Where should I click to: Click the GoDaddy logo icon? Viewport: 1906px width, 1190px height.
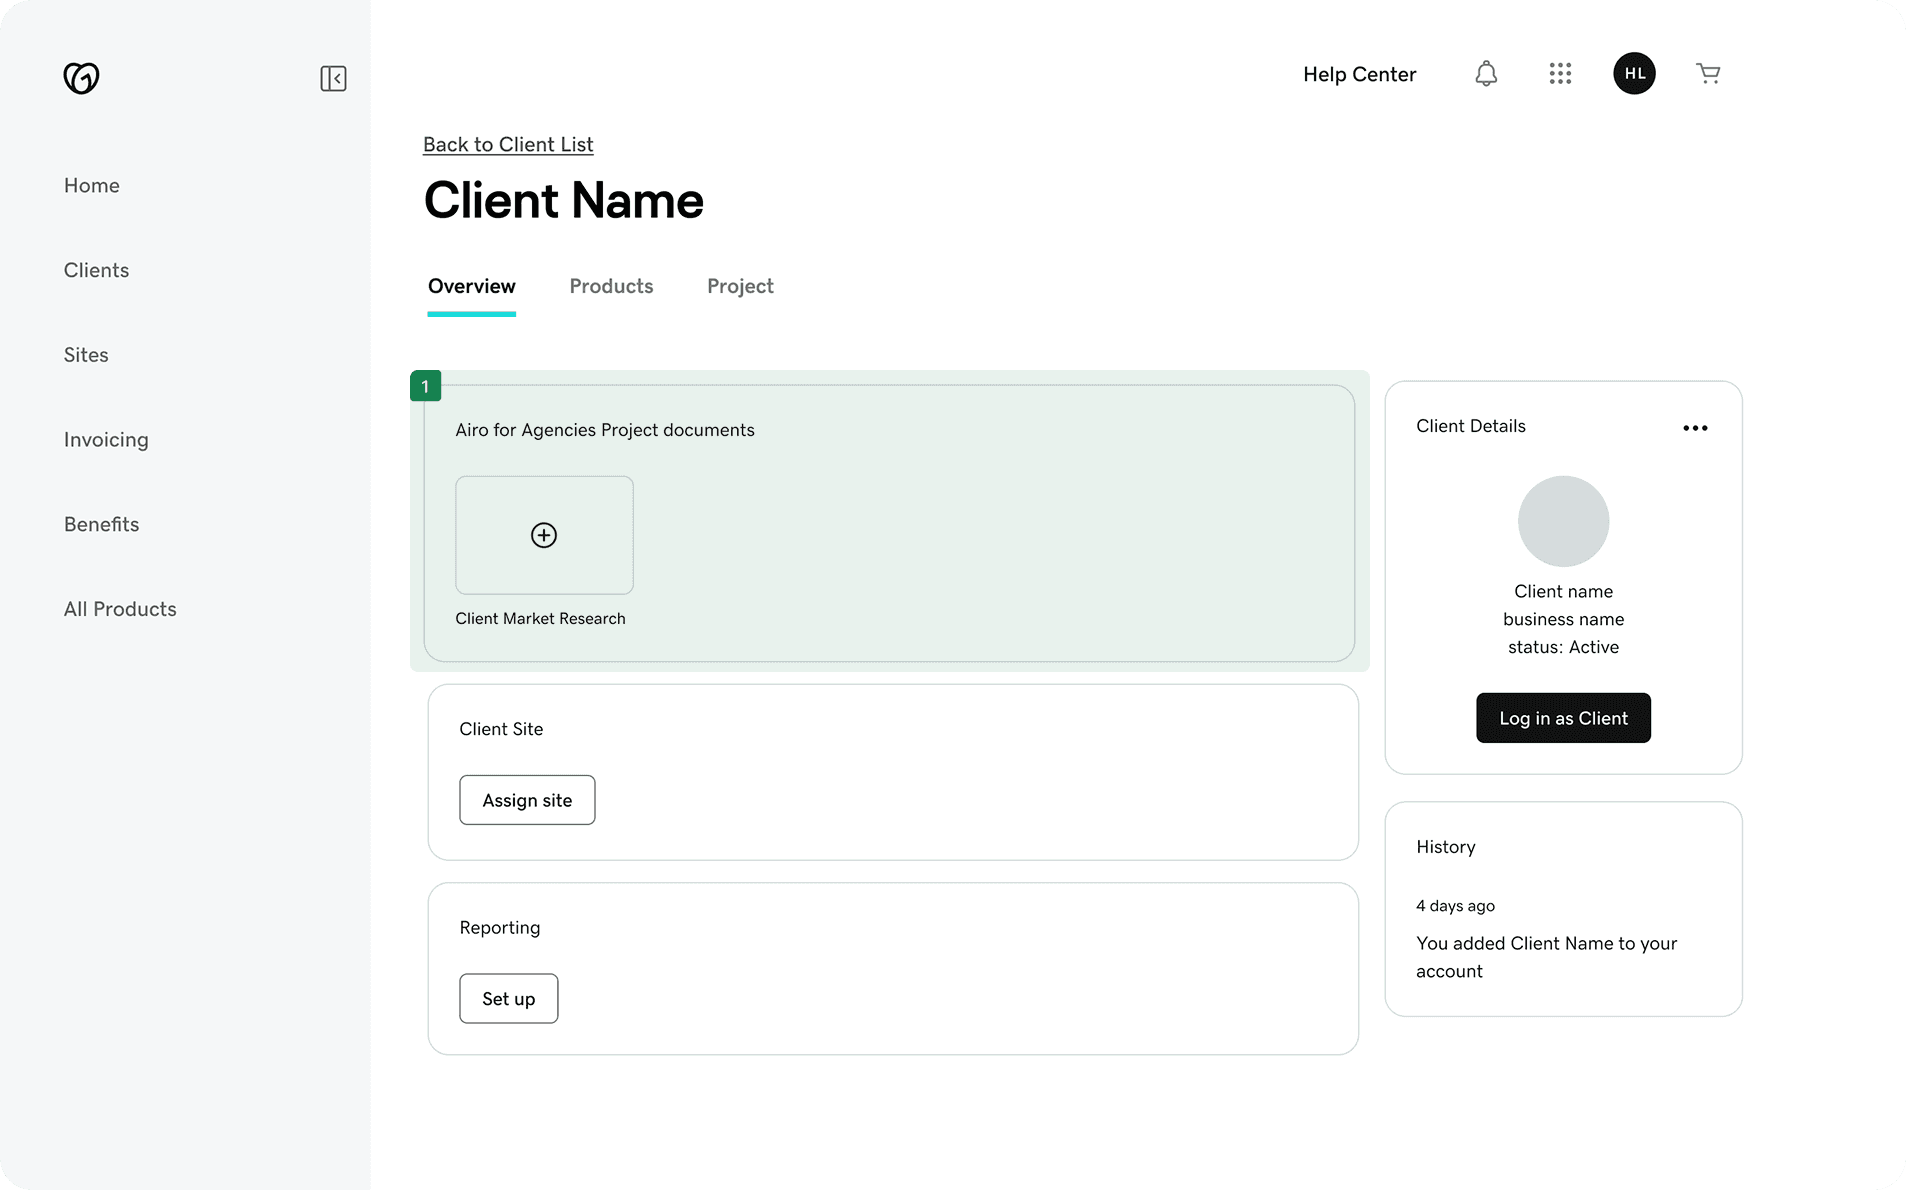81,77
